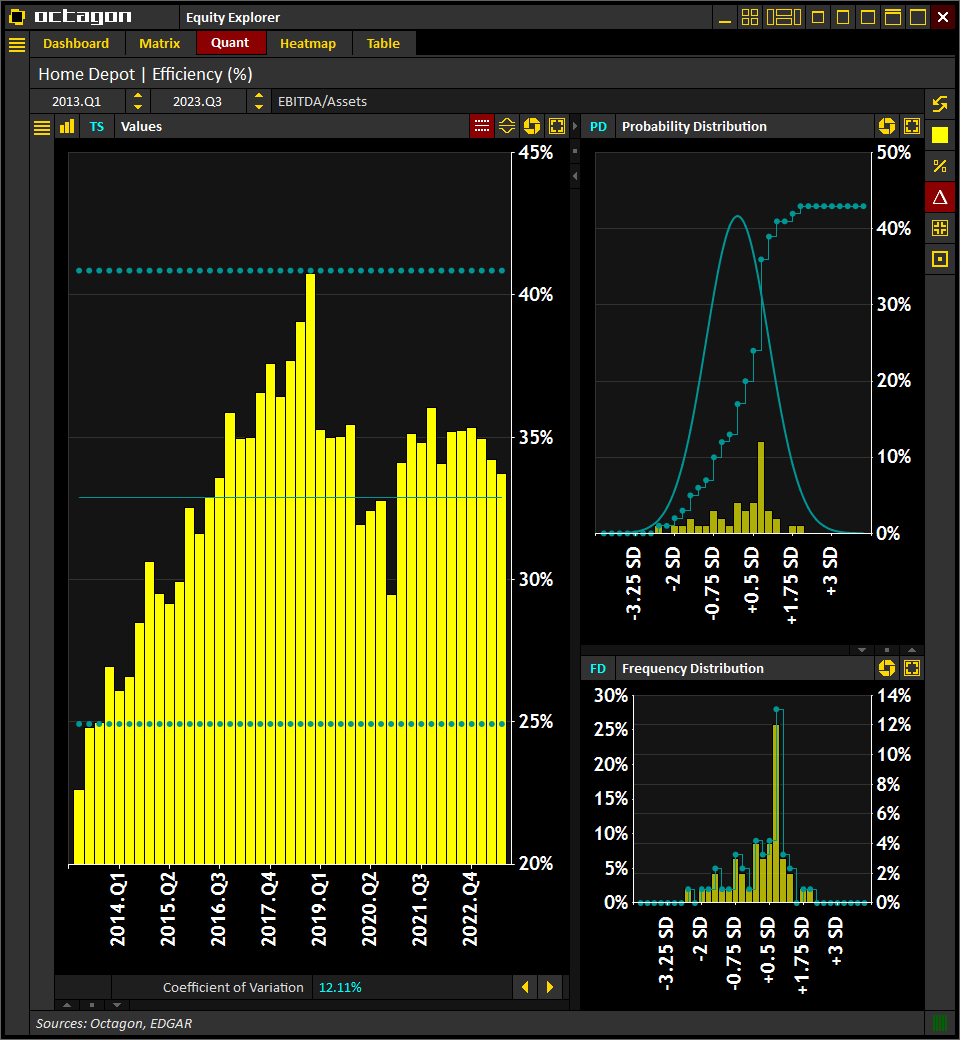Click the down triangle above Frequency Distribution
This screenshot has height=1040, width=960.
click(862, 650)
